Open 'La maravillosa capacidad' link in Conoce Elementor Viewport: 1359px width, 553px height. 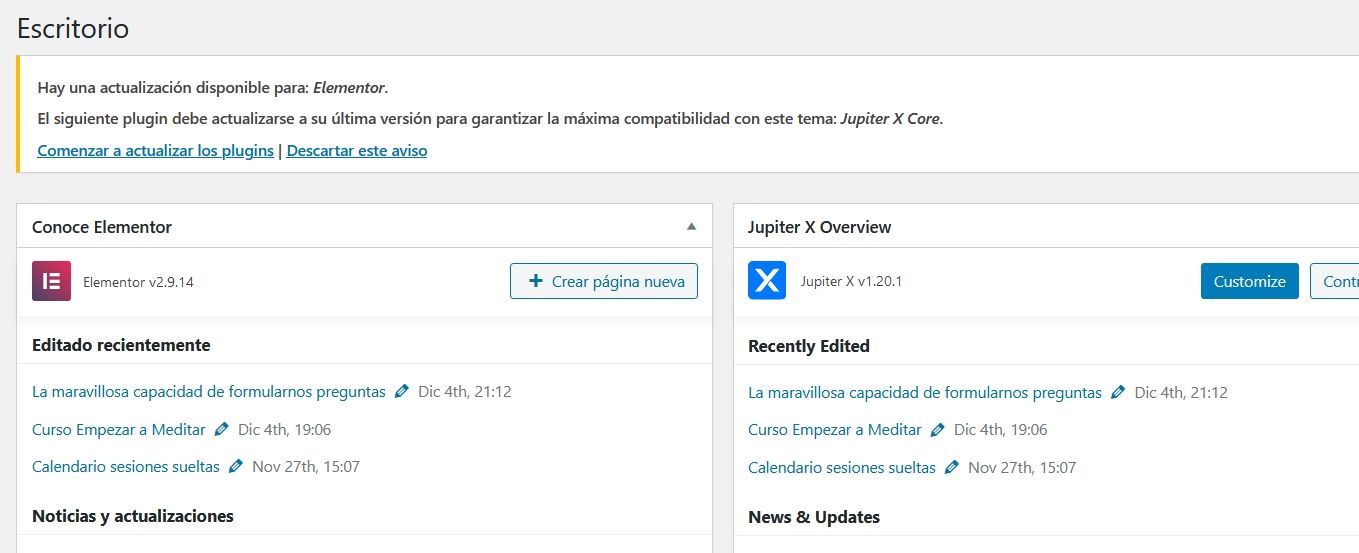(209, 392)
